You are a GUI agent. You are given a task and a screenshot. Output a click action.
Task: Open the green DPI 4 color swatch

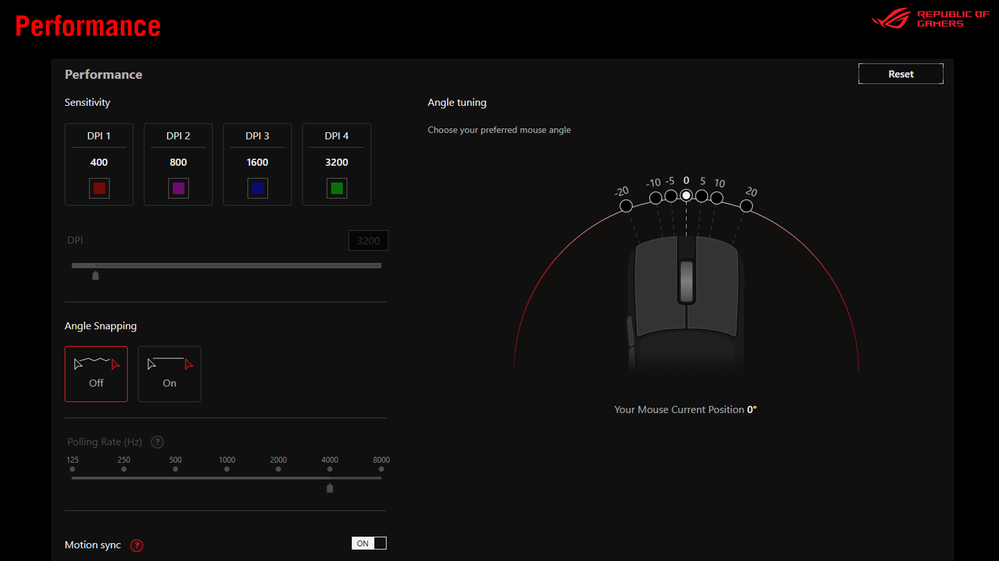pyautogui.click(x=336, y=188)
